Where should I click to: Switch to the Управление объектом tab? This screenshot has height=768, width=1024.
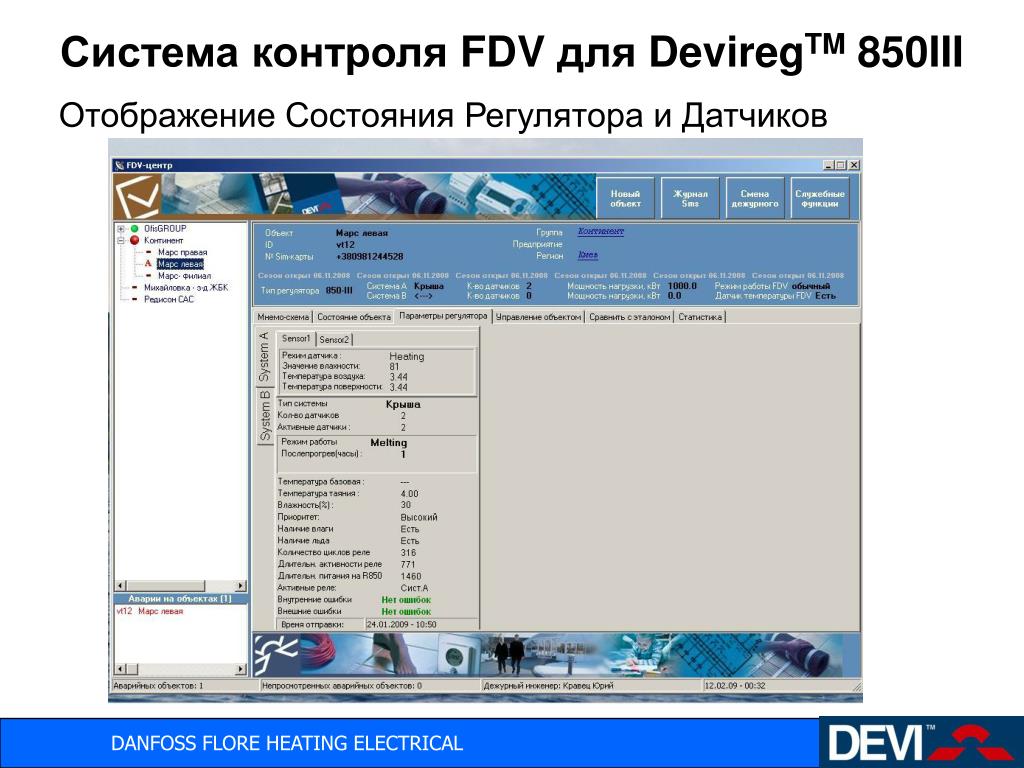(x=538, y=317)
